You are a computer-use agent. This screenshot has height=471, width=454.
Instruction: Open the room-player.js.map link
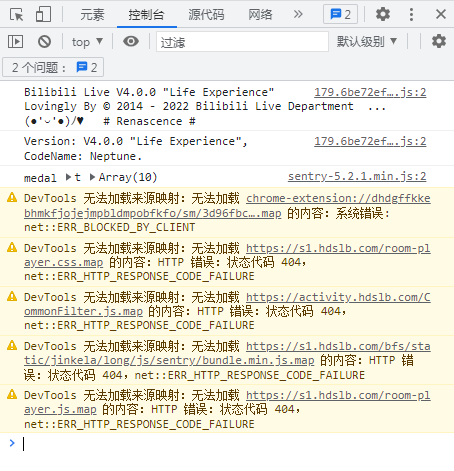(x=227, y=402)
